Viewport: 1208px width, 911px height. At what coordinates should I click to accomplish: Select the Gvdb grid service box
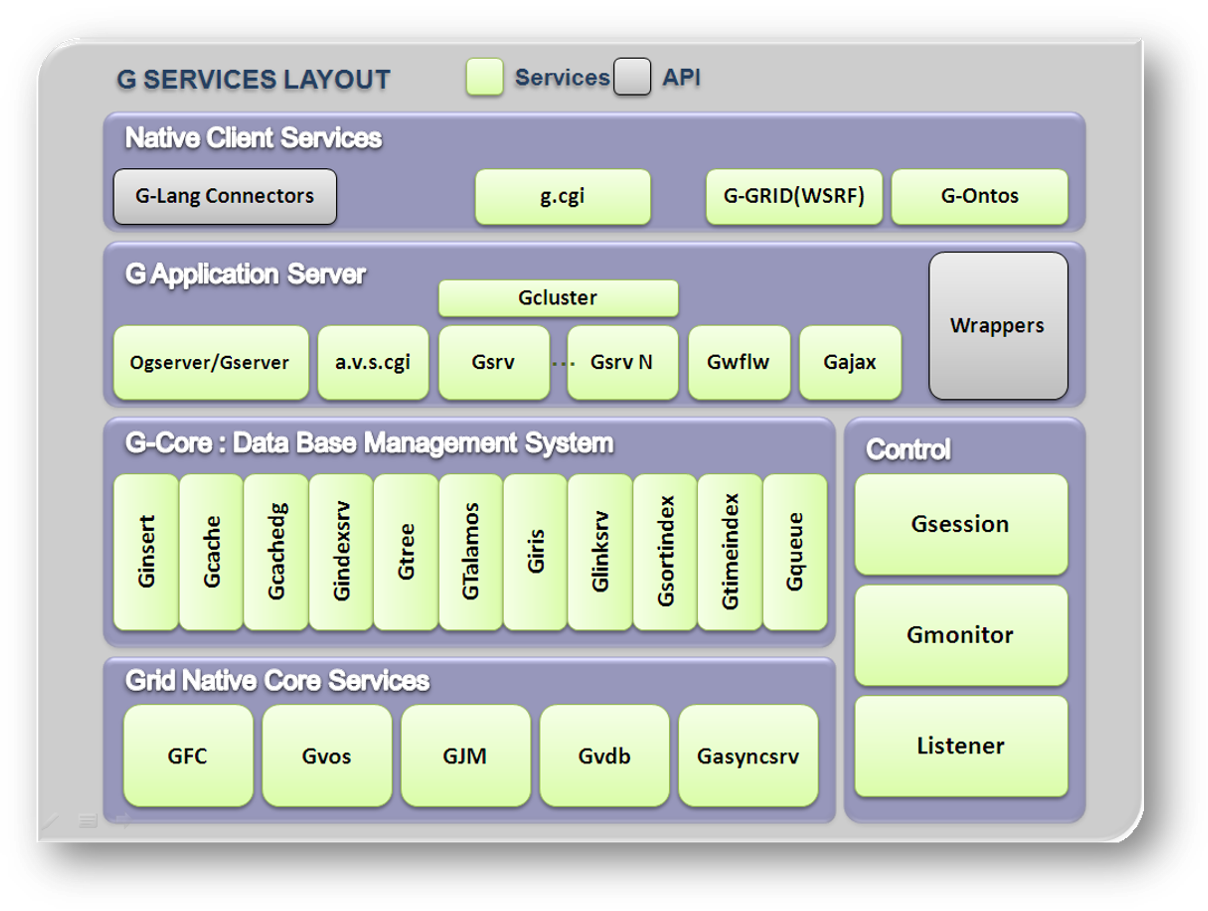tap(604, 756)
